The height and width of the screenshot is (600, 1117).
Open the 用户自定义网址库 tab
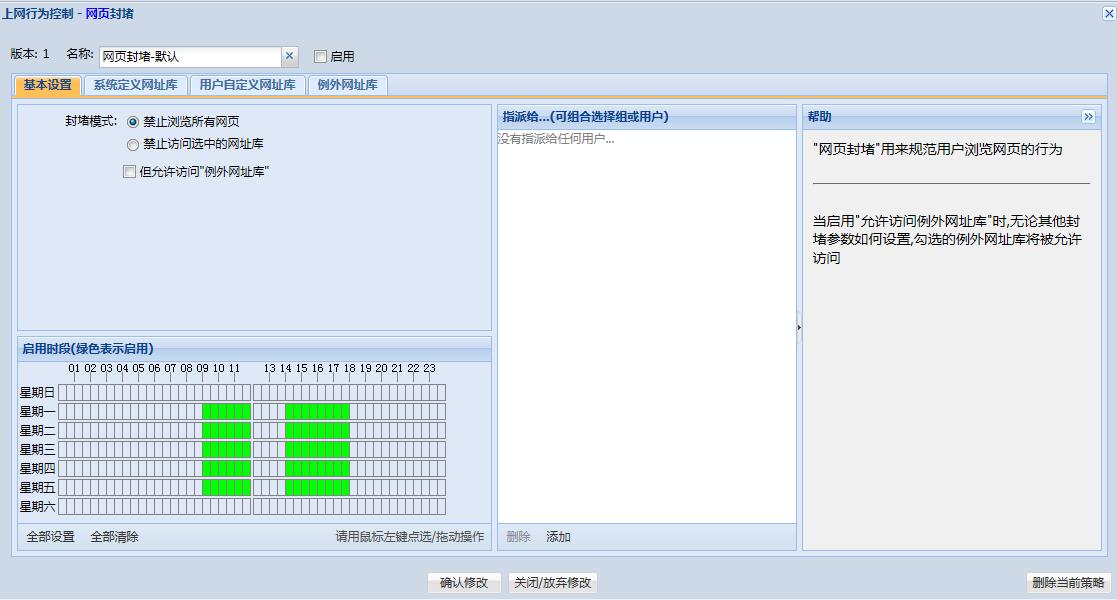[x=247, y=85]
